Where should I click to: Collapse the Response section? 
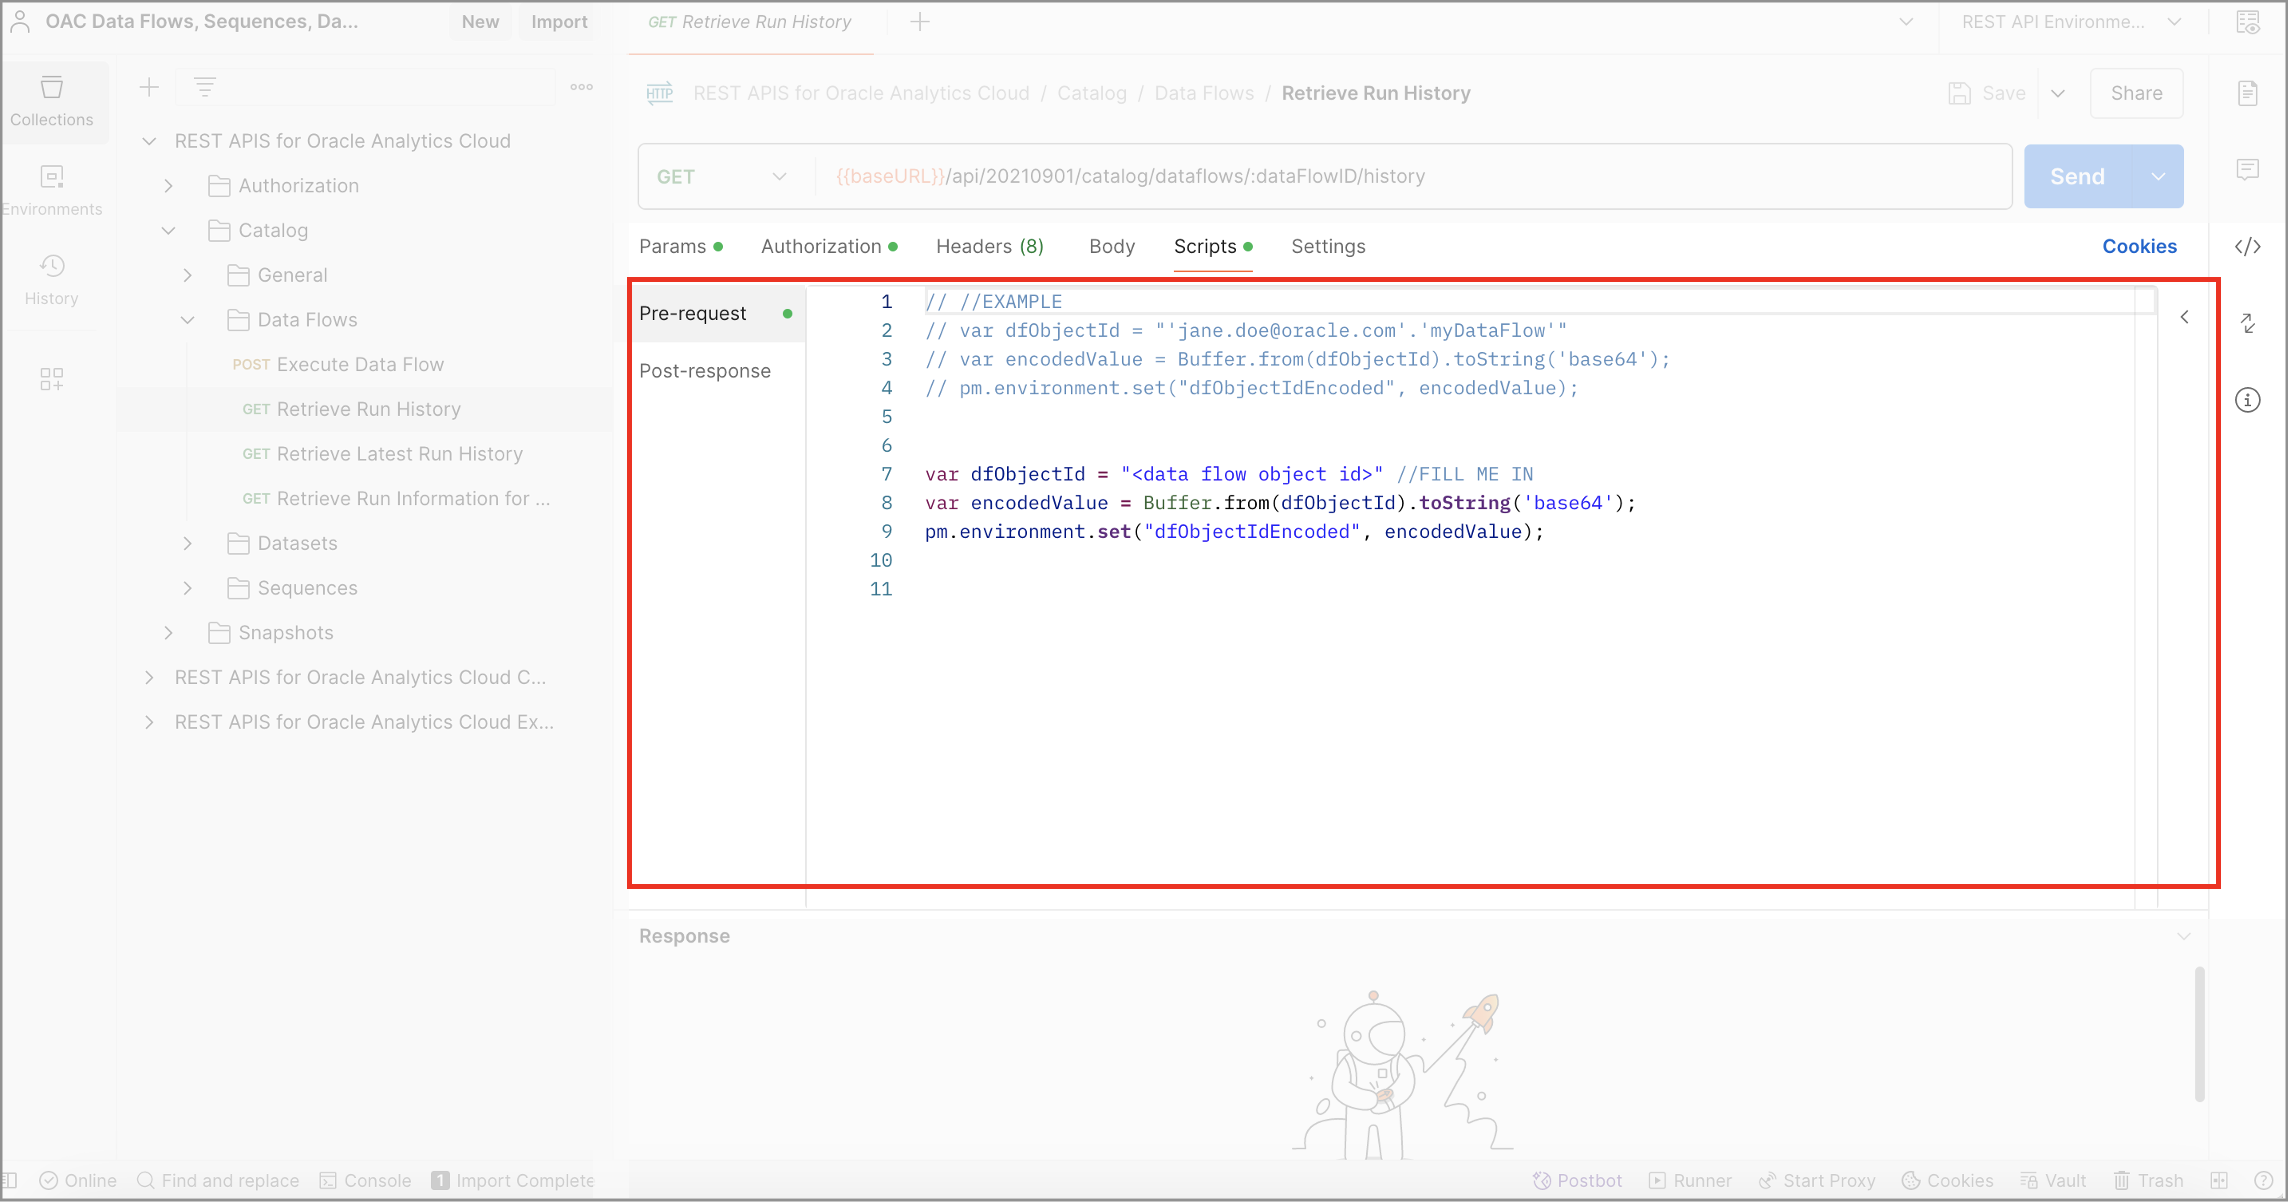(2185, 936)
